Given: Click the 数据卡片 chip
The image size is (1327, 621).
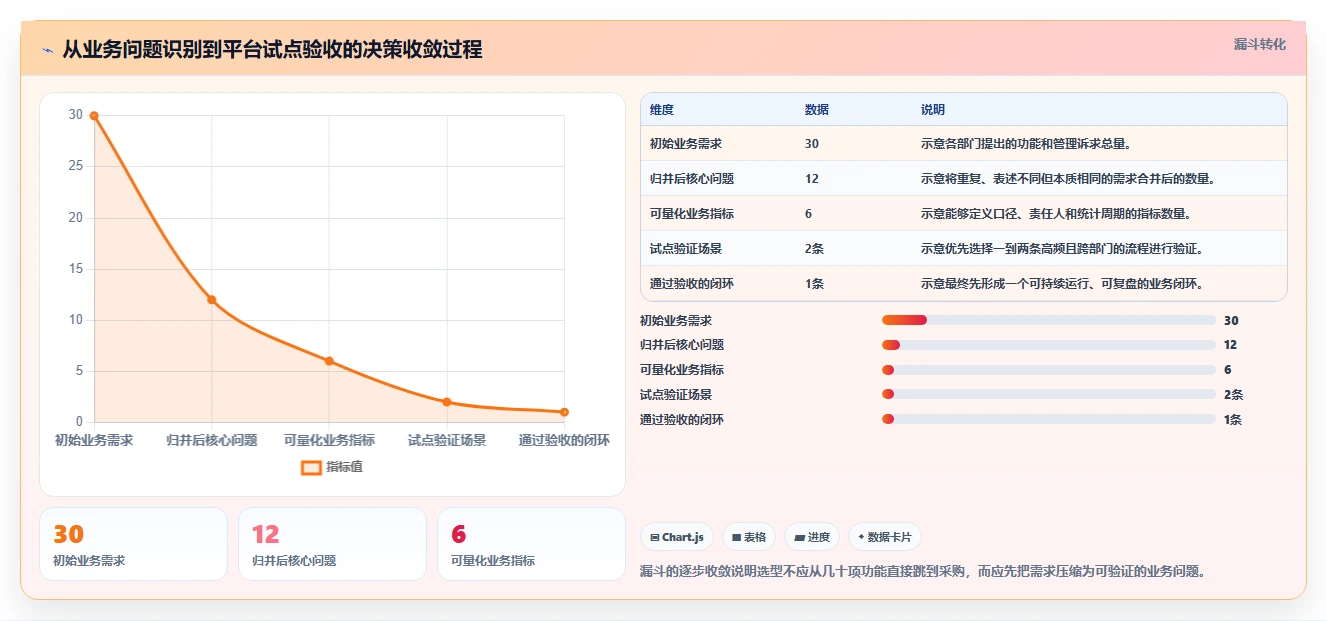Looking at the screenshot, I should [885, 537].
